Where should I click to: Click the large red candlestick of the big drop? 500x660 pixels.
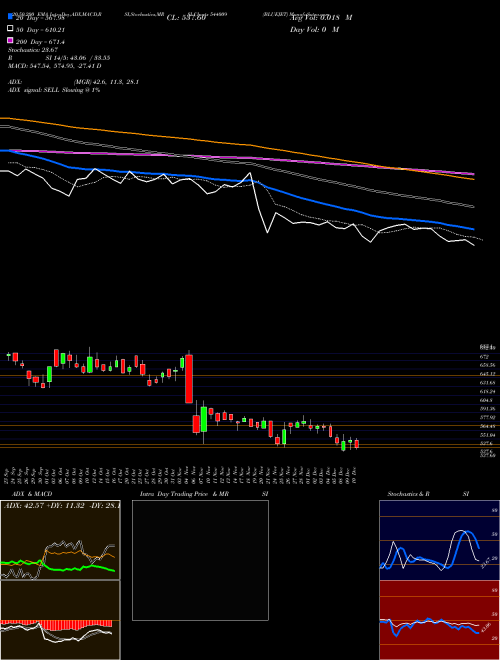pyautogui.click(x=189, y=379)
